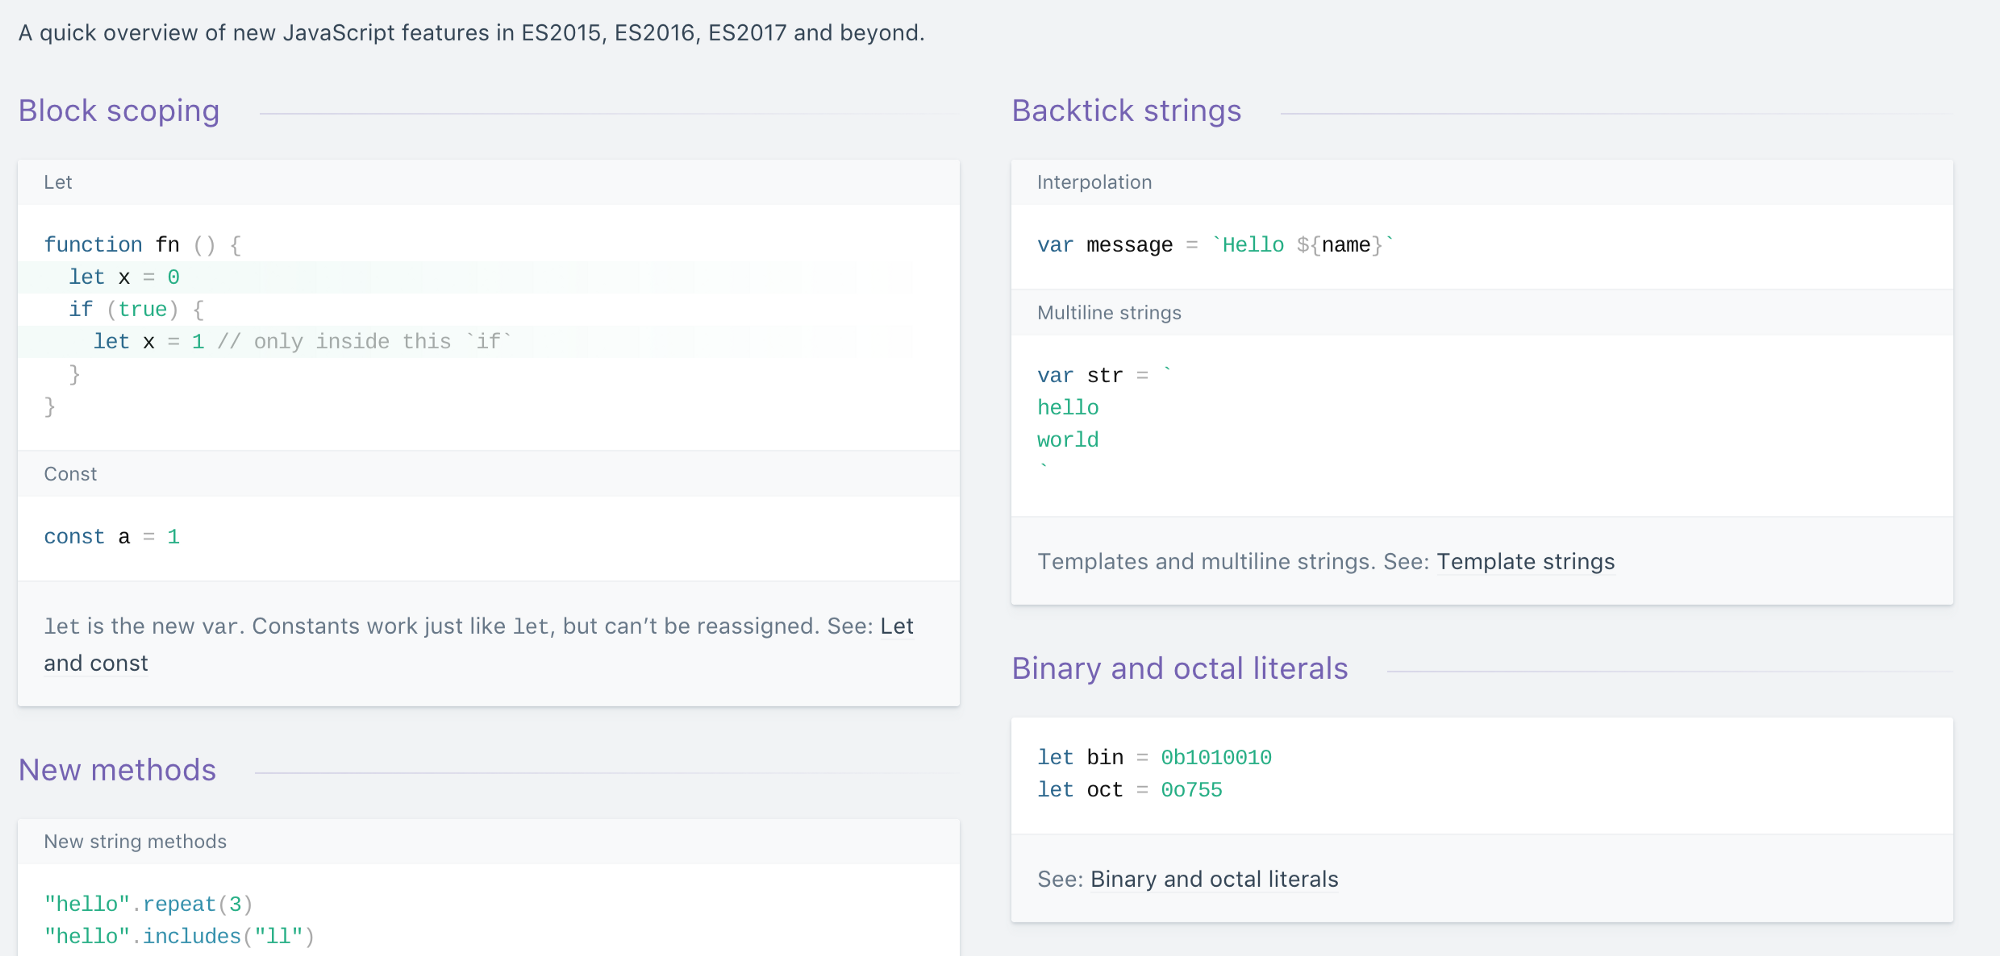Select the "Let" card header
Image resolution: width=2000 pixels, height=956 pixels.
pyautogui.click(x=58, y=182)
